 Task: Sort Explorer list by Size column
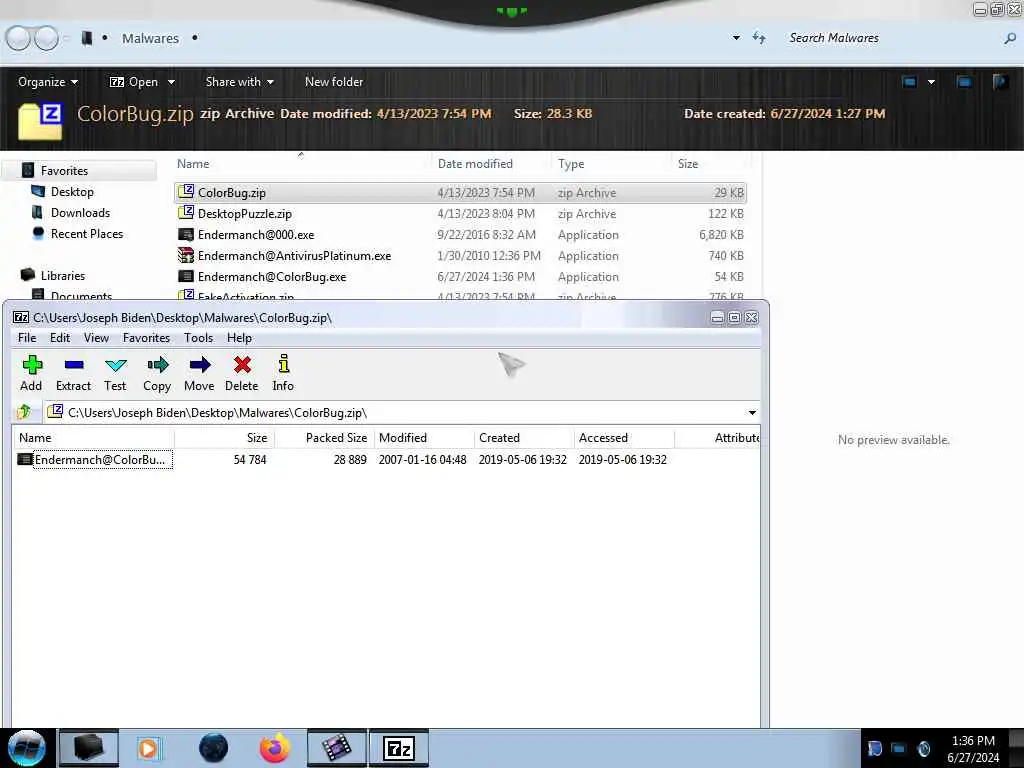click(710, 164)
